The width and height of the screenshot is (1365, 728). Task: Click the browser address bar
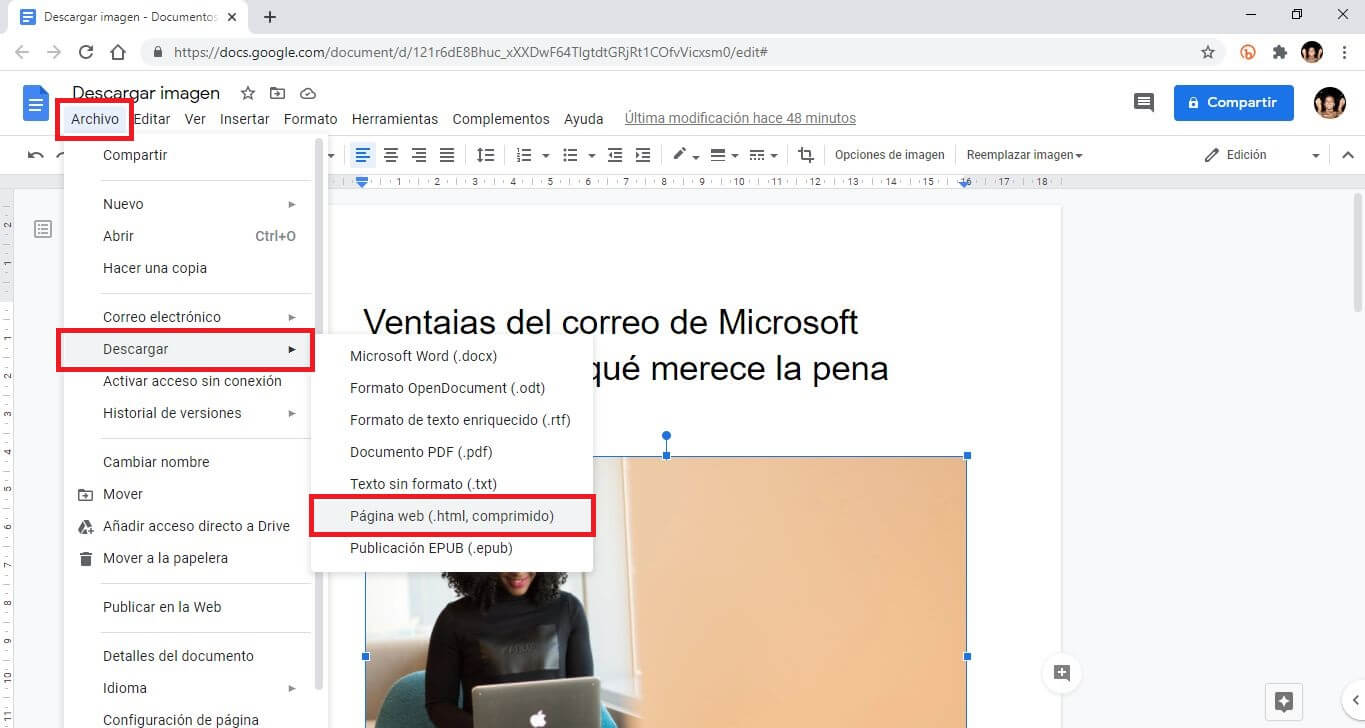click(x=680, y=52)
